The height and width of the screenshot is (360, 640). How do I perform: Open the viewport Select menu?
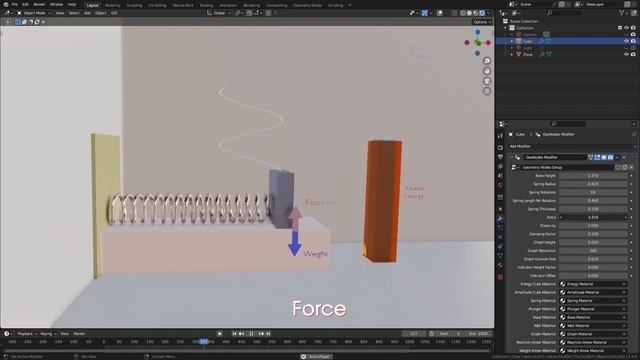pos(74,13)
